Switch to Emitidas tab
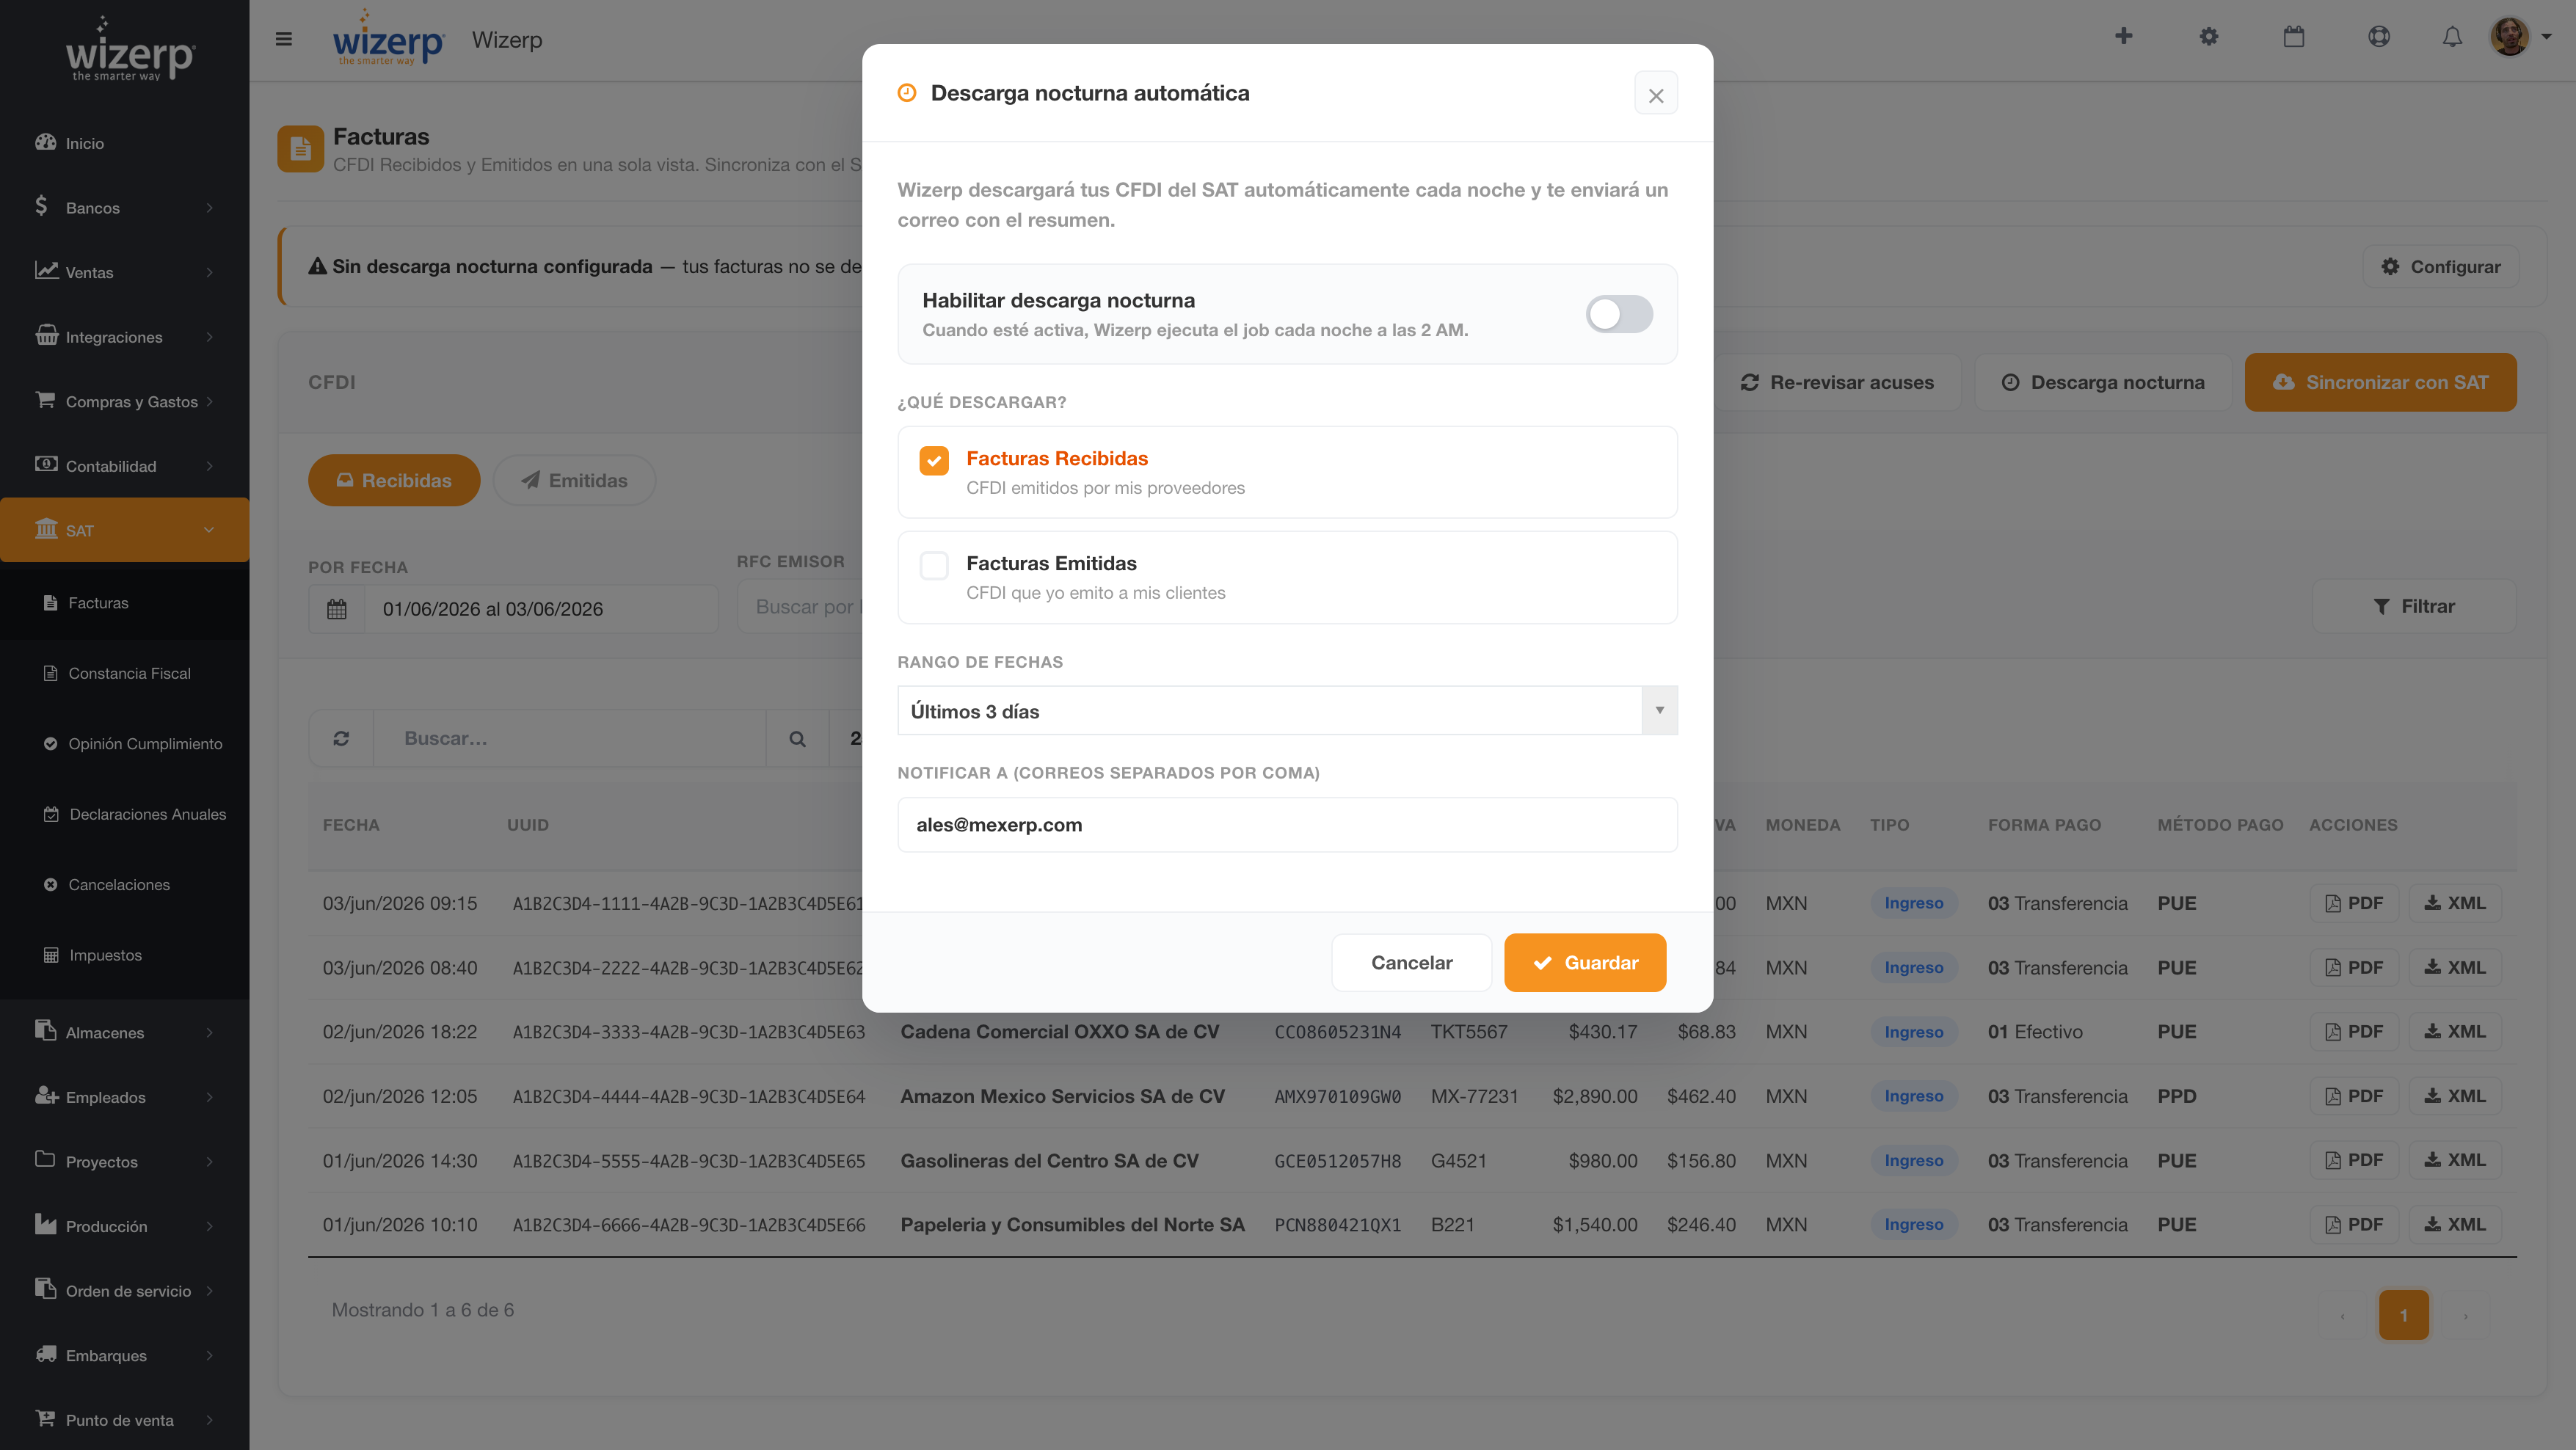The width and height of the screenshot is (2576, 1450). point(574,480)
